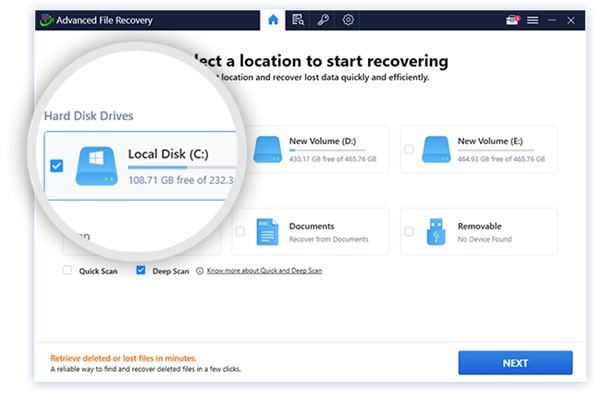Screen dimensions: 602x393
Task: Click 'No Device Found' text
Action: (485, 239)
